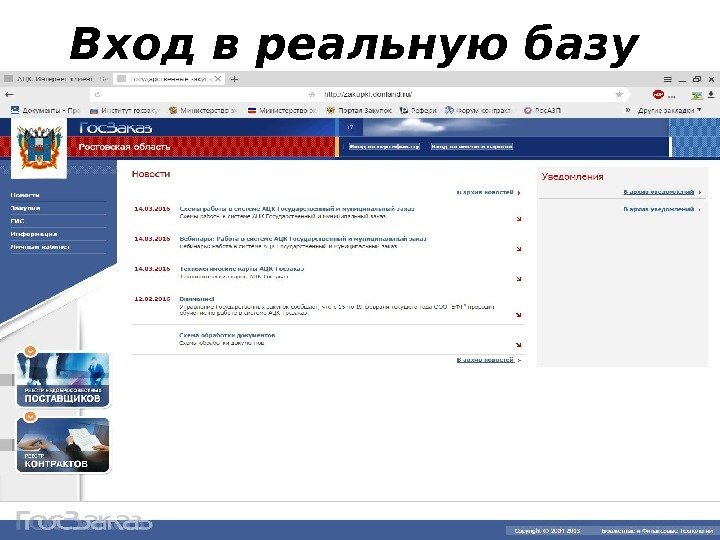This screenshot has width=720, height=540.
Task: Open the Портал Закупок bookmark
Action: point(359,110)
